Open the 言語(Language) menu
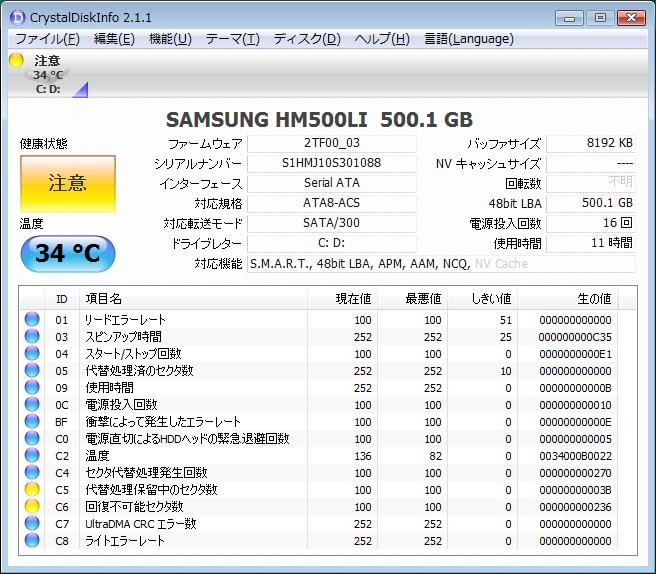 coord(469,39)
